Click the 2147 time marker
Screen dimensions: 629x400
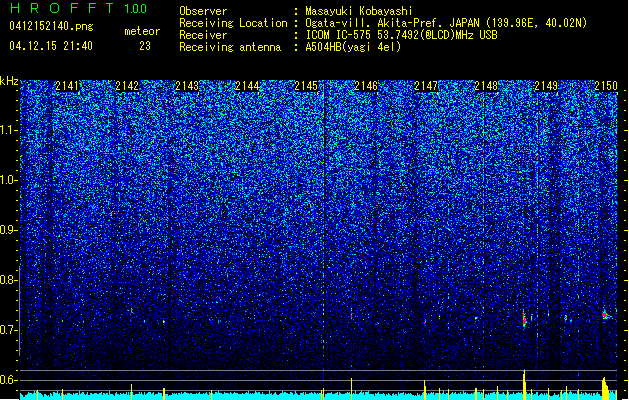pyautogui.click(x=426, y=86)
